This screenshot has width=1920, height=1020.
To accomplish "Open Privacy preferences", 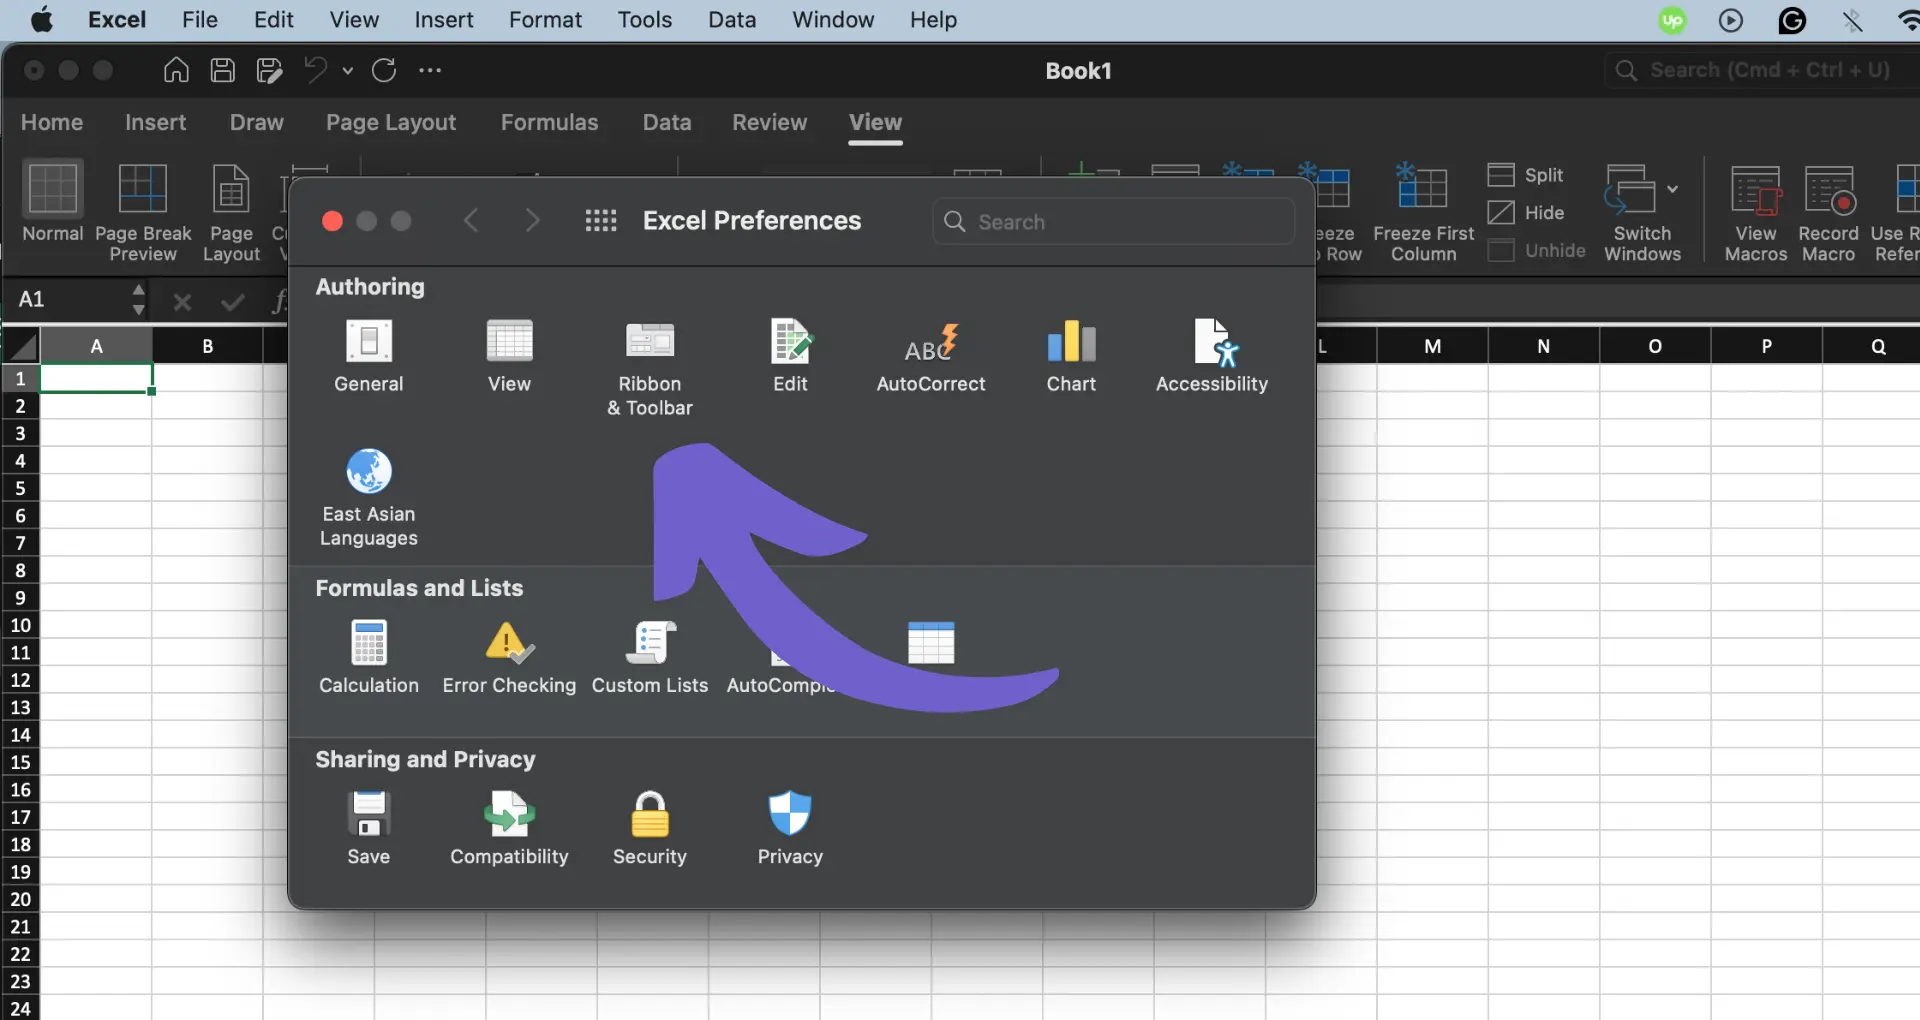I will [790, 828].
